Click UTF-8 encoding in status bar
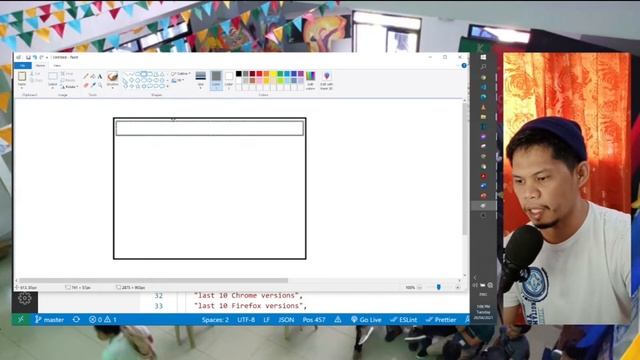 [246, 320]
